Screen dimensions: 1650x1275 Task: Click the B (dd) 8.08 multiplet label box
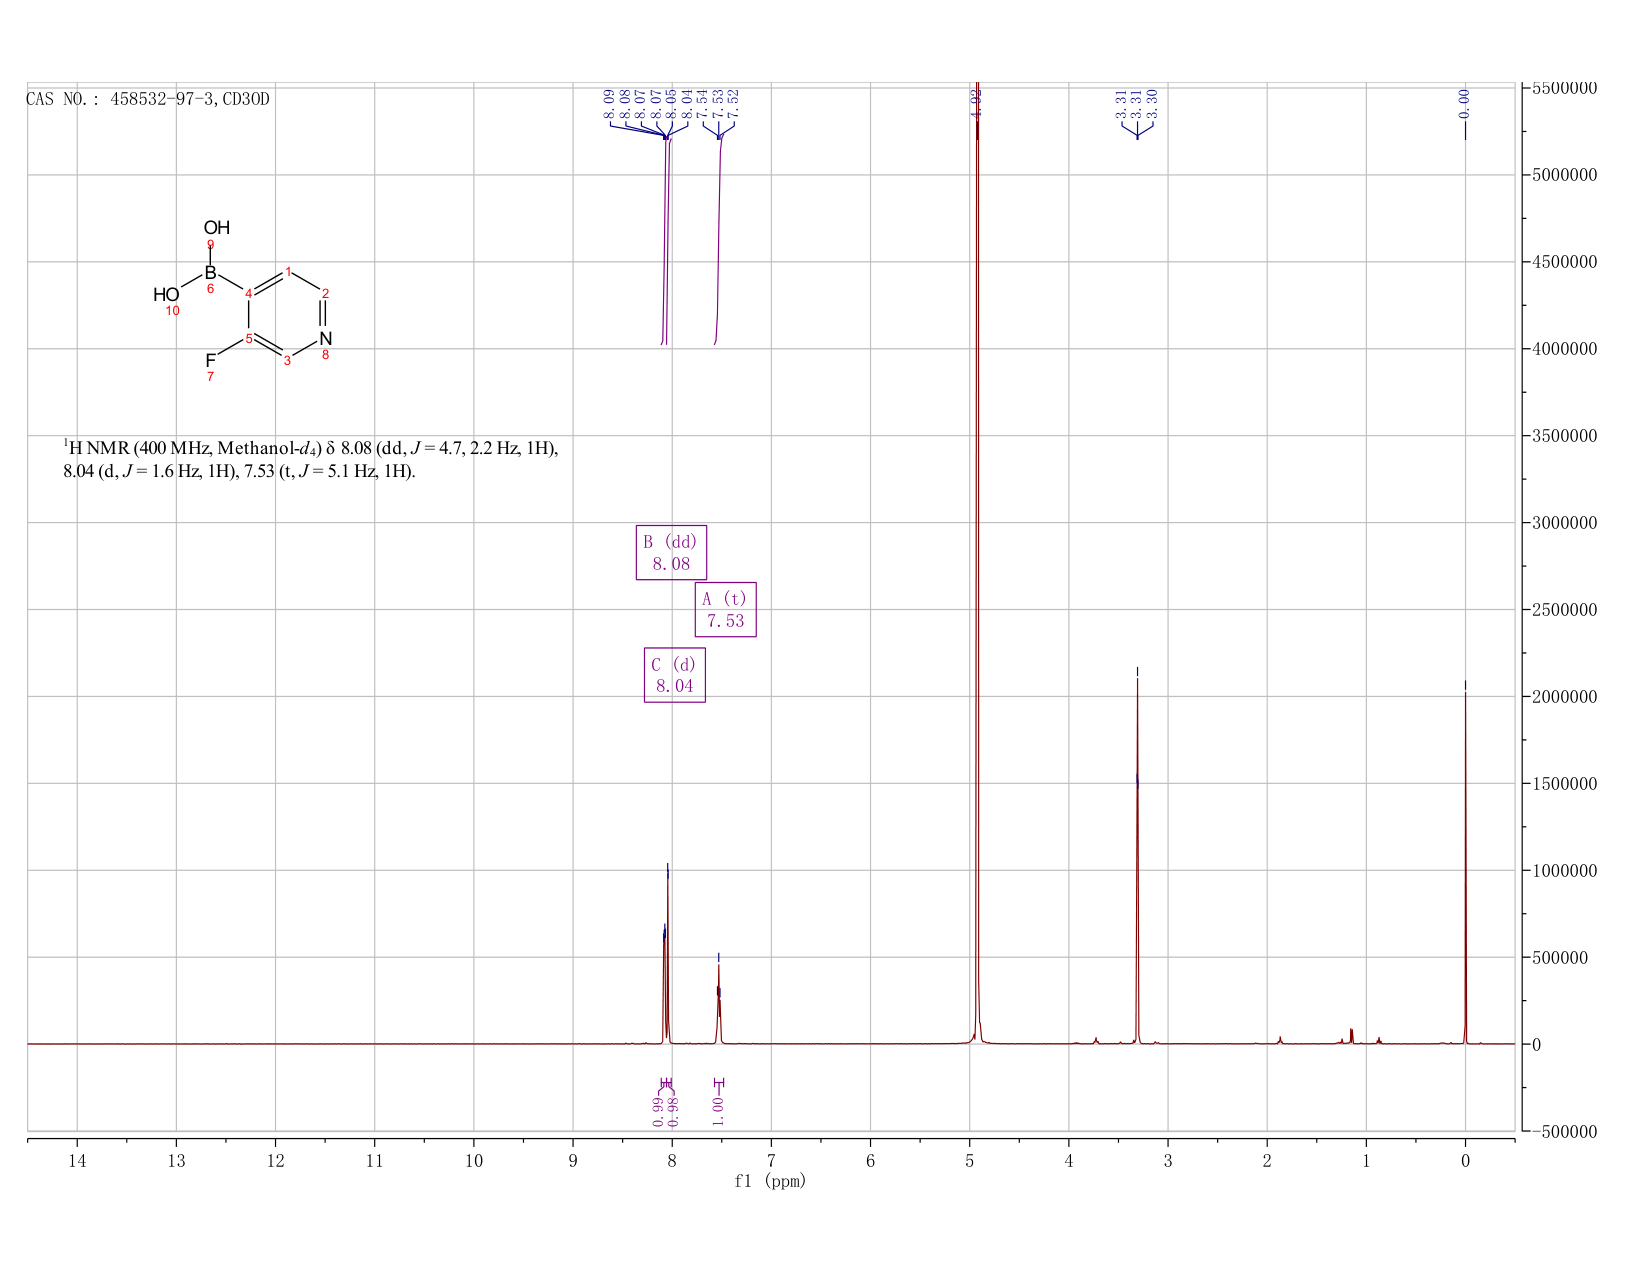coord(671,552)
